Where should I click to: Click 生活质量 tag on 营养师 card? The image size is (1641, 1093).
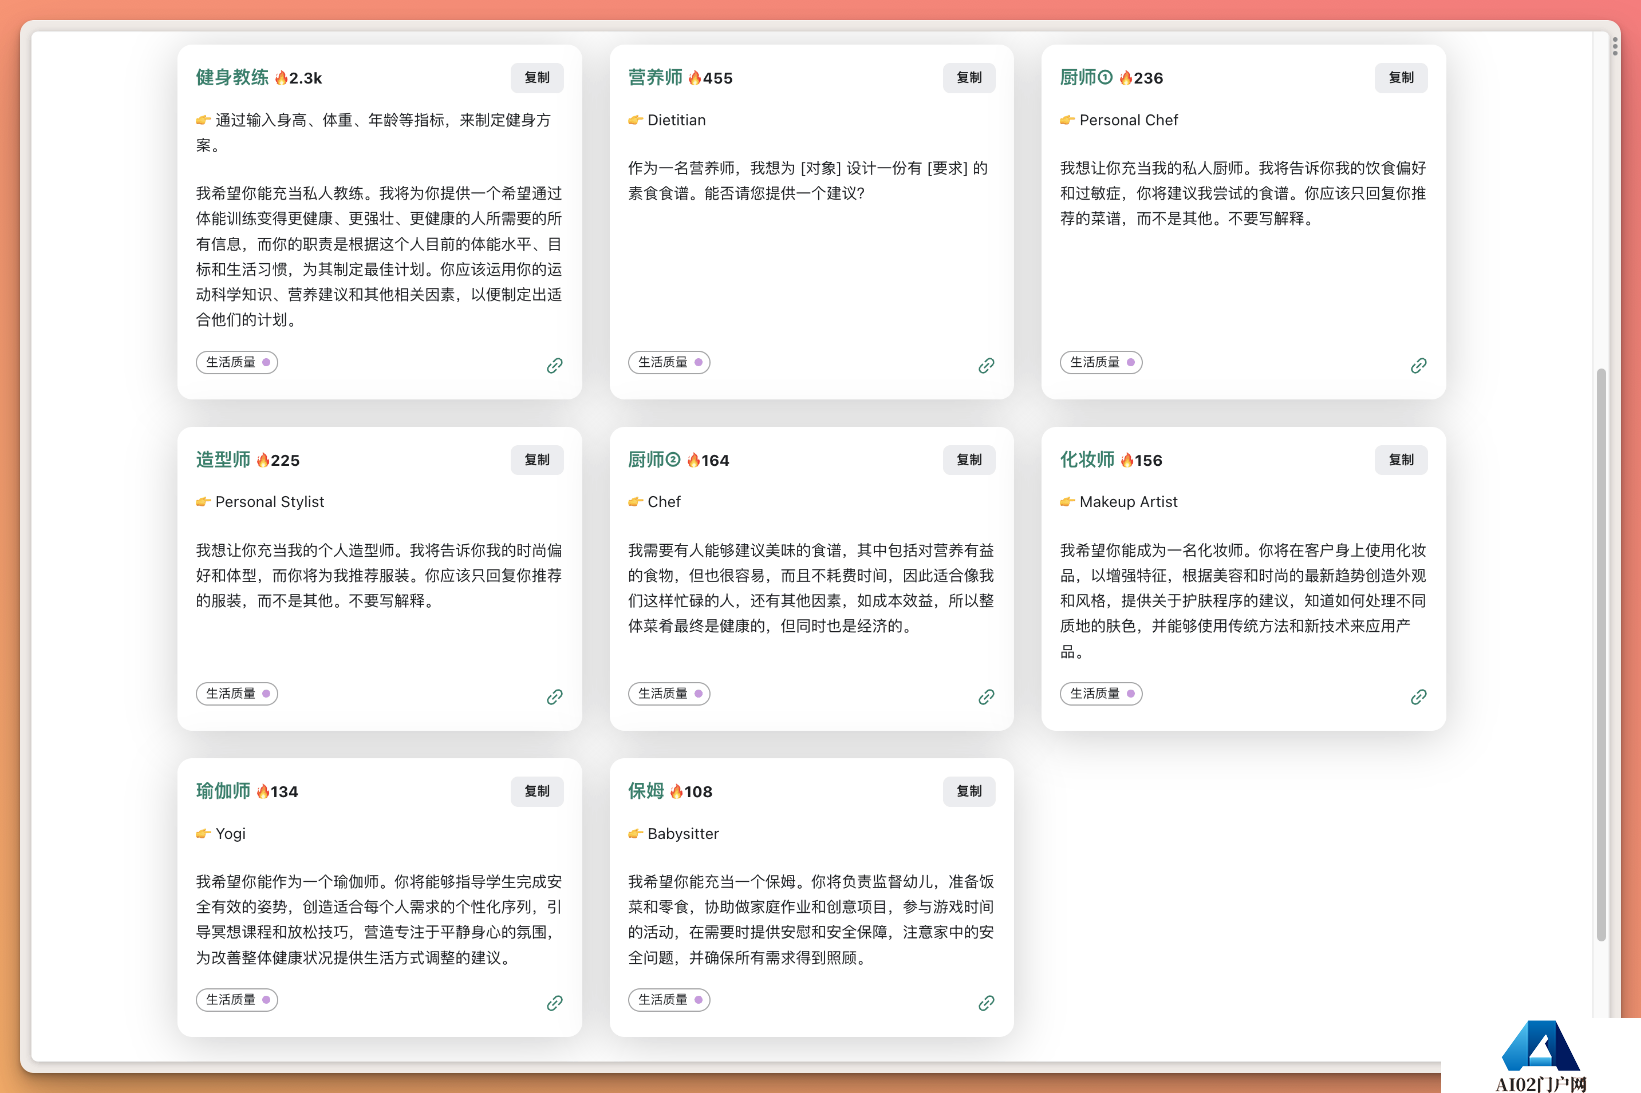click(669, 362)
